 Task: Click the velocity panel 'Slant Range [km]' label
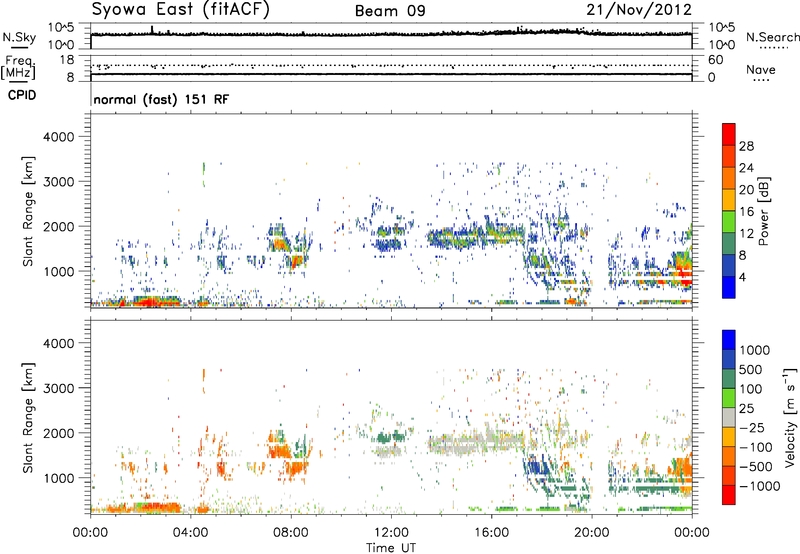(x=28, y=418)
